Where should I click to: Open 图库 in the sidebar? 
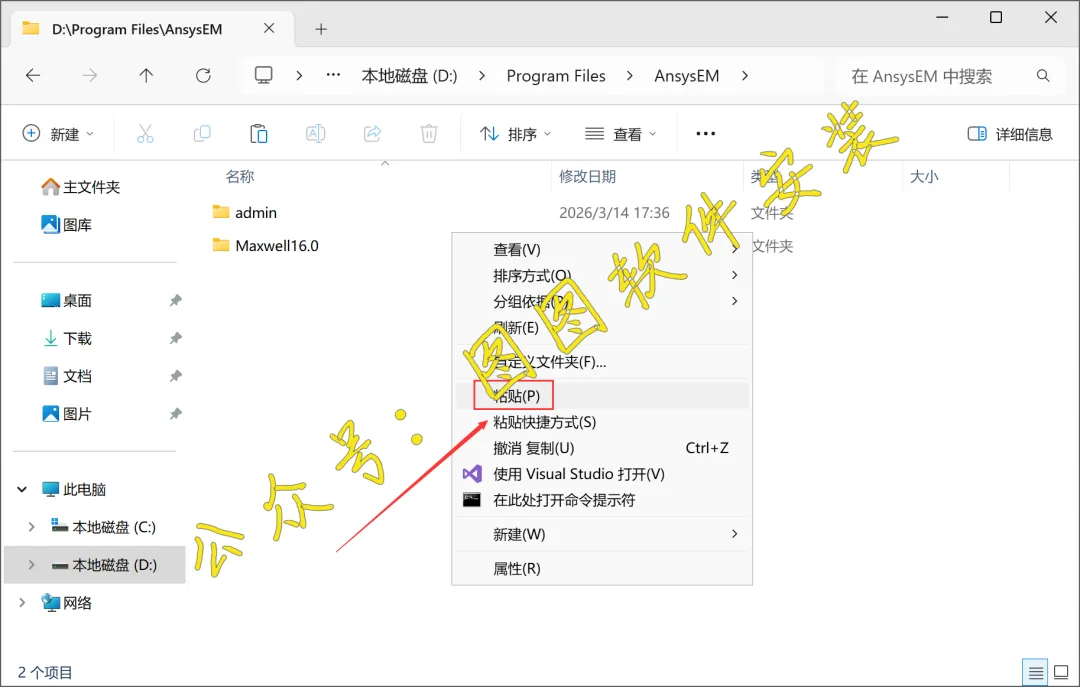(x=67, y=225)
